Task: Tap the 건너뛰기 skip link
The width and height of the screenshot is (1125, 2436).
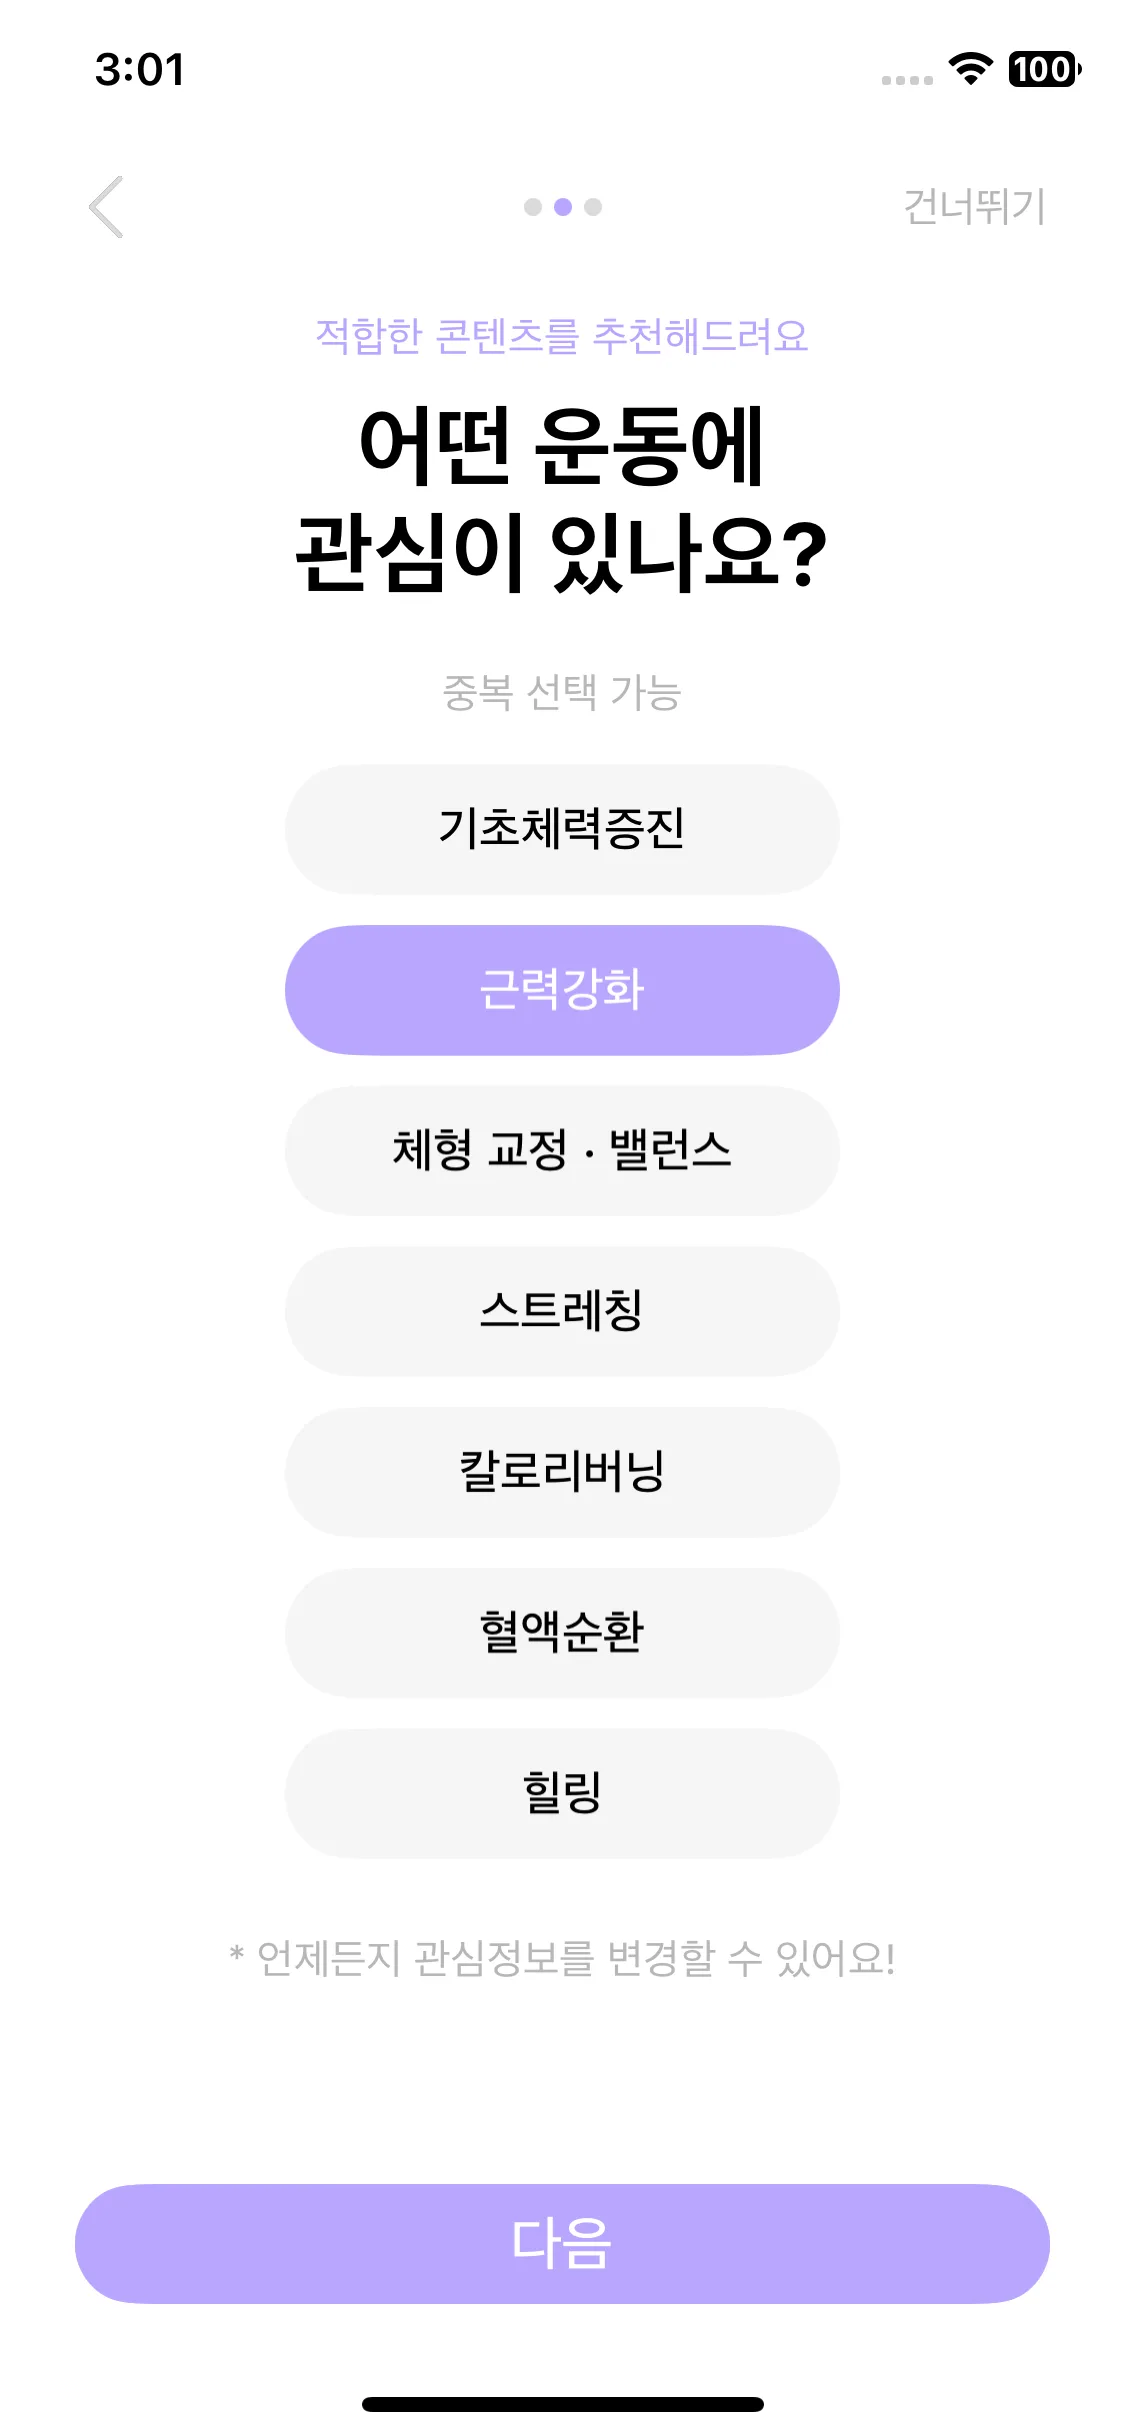Action: pyautogui.click(x=974, y=207)
